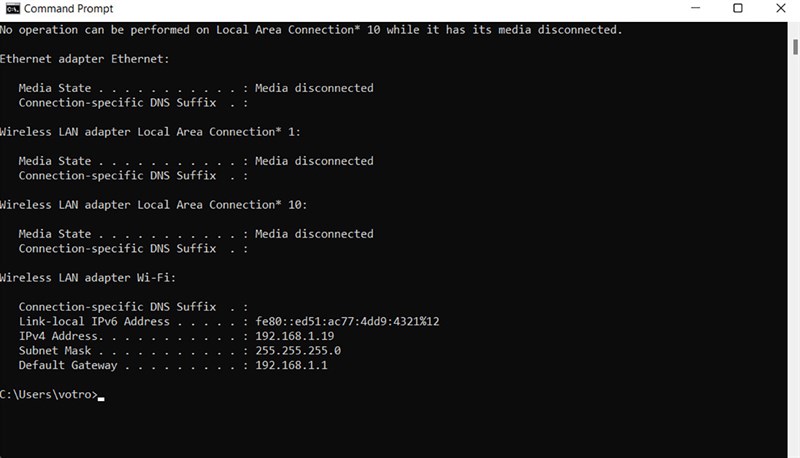Close the Command Prompt window
The height and width of the screenshot is (458, 800).
point(780,9)
